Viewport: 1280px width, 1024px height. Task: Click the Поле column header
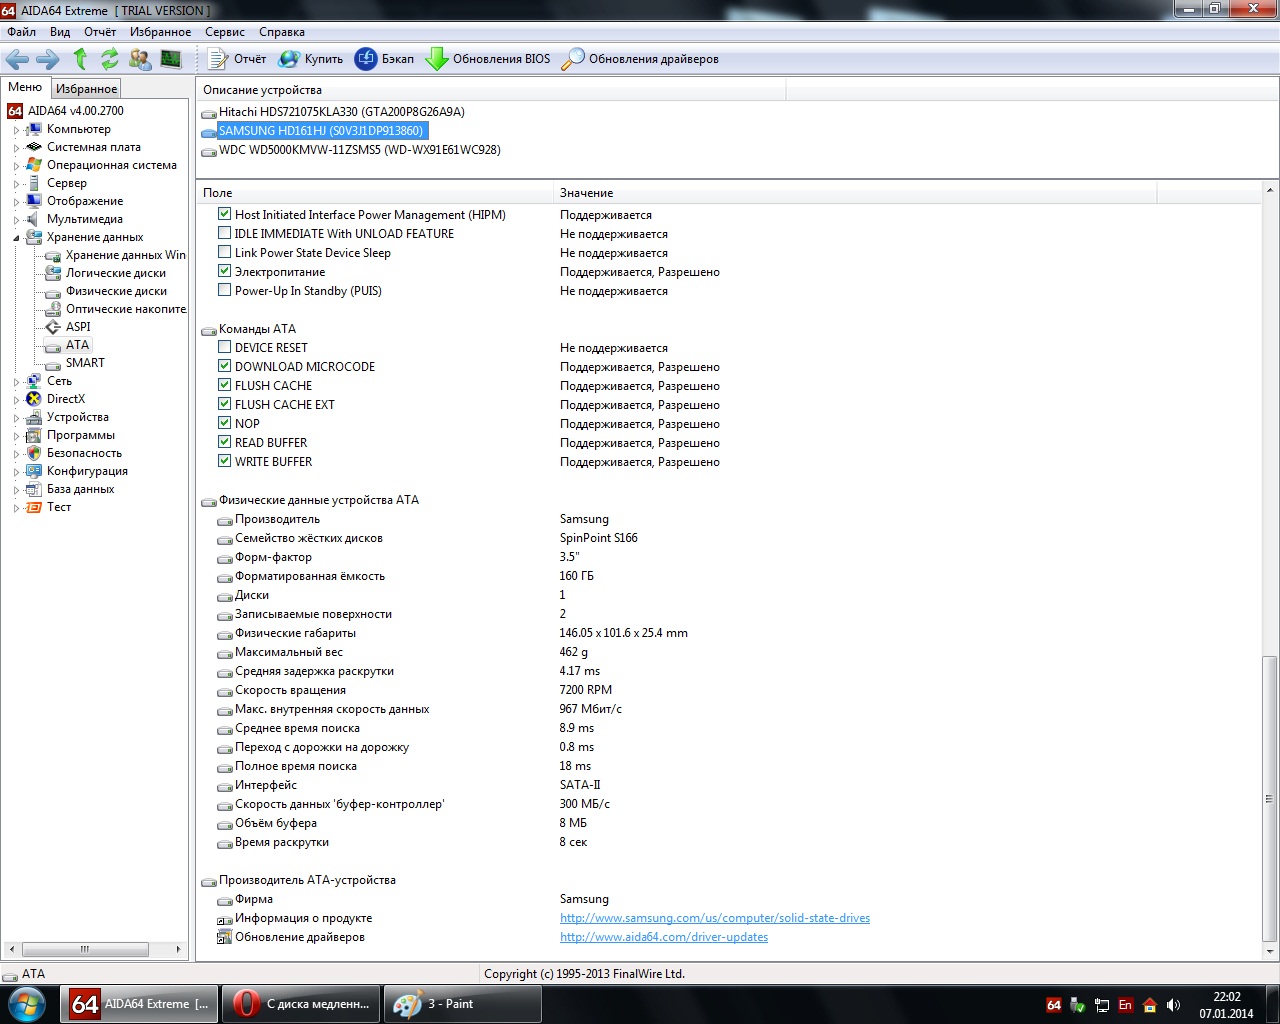pos(375,193)
